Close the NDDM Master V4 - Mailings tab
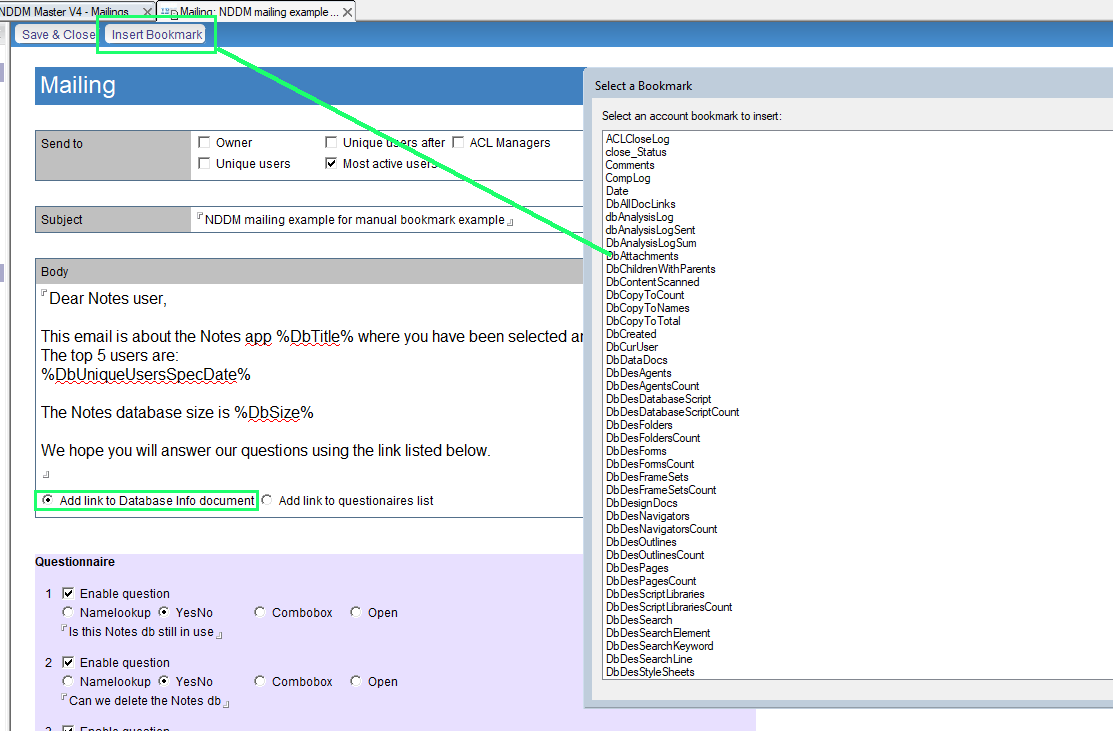 [x=147, y=12]
